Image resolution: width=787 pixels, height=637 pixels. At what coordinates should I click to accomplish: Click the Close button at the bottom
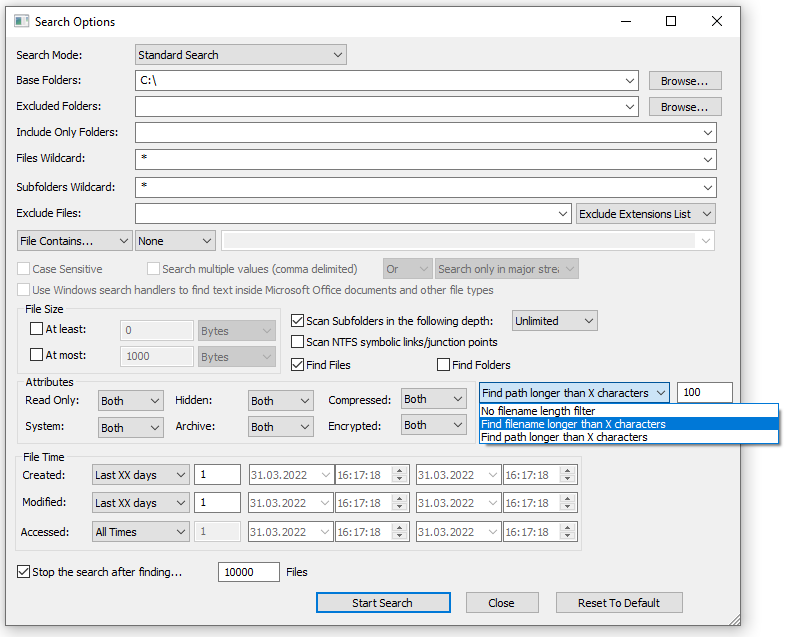click(501, 603)
